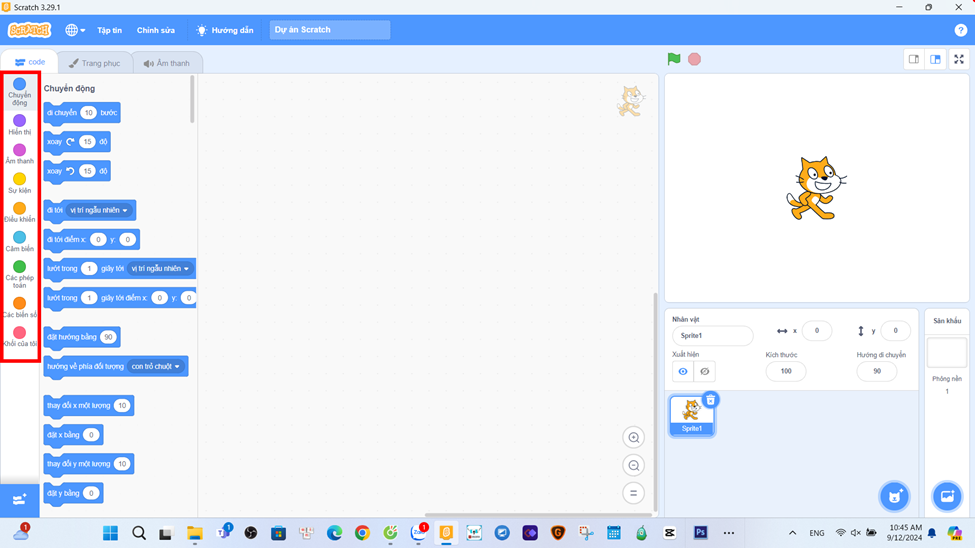Open Windows Start menu

click(x=110, y=533)
